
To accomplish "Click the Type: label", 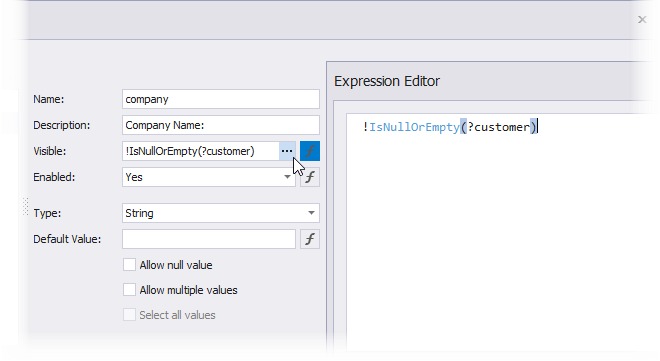I will [x=47, y=213].
